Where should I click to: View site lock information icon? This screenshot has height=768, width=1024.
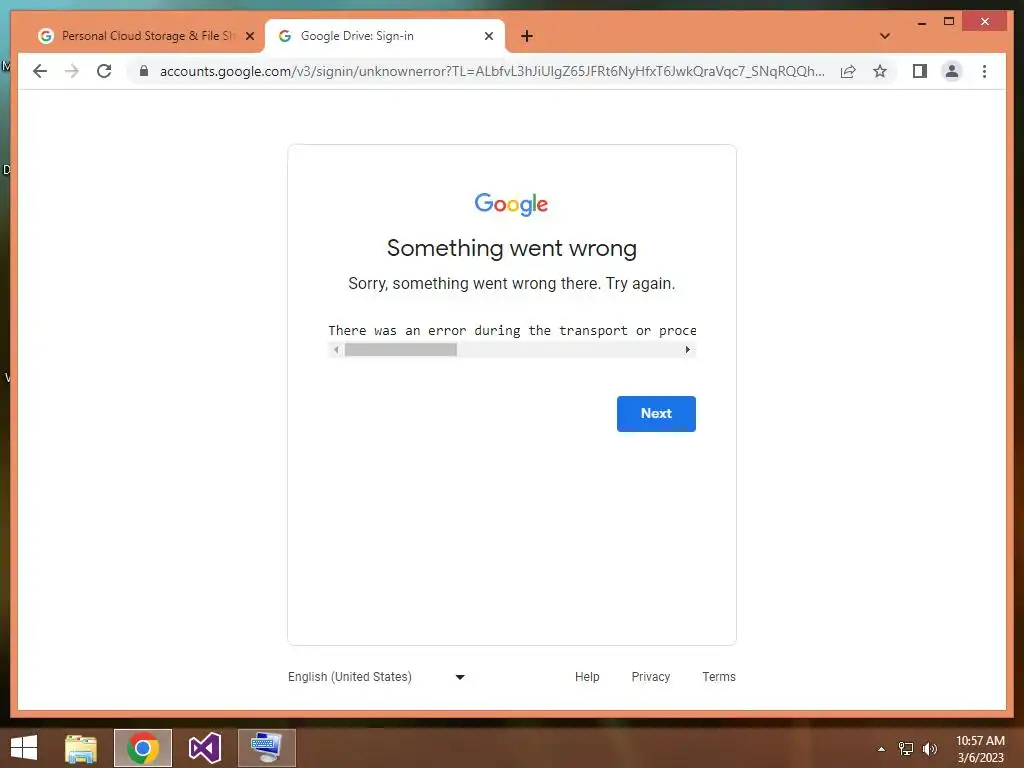[x=144, y=71]
